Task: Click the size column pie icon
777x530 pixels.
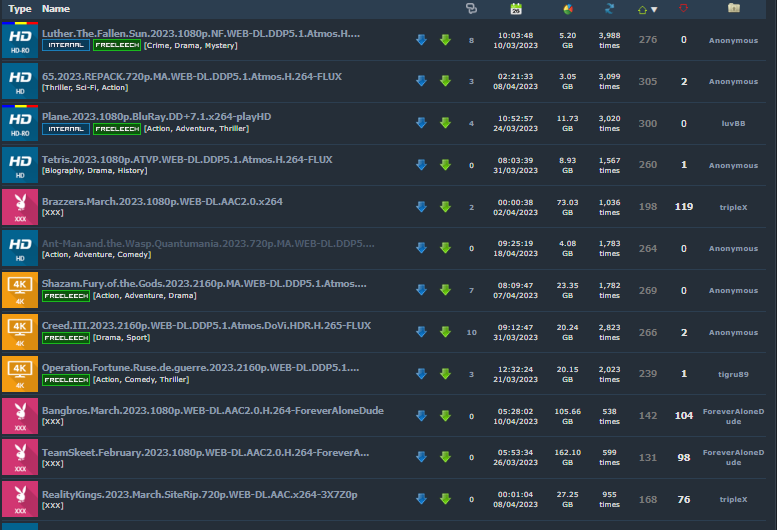Action: pos(568,9)
